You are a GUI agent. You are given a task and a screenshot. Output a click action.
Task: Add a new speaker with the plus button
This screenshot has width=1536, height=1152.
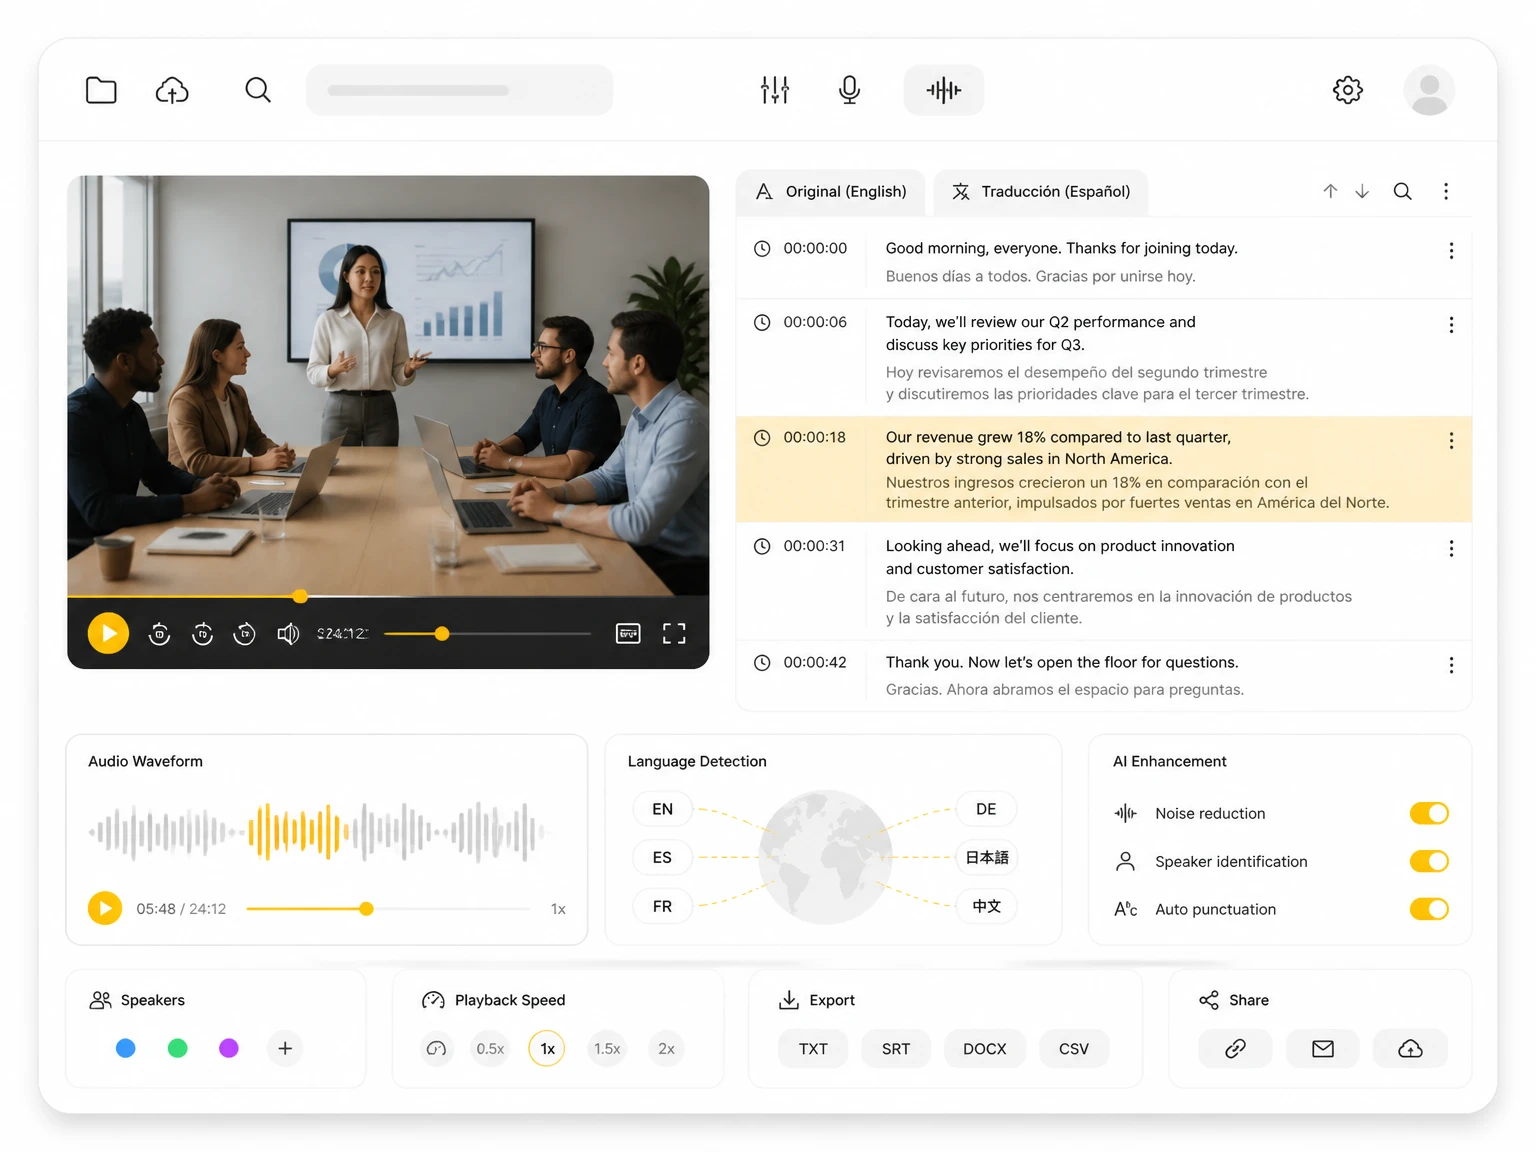[x=285, y=1048]
